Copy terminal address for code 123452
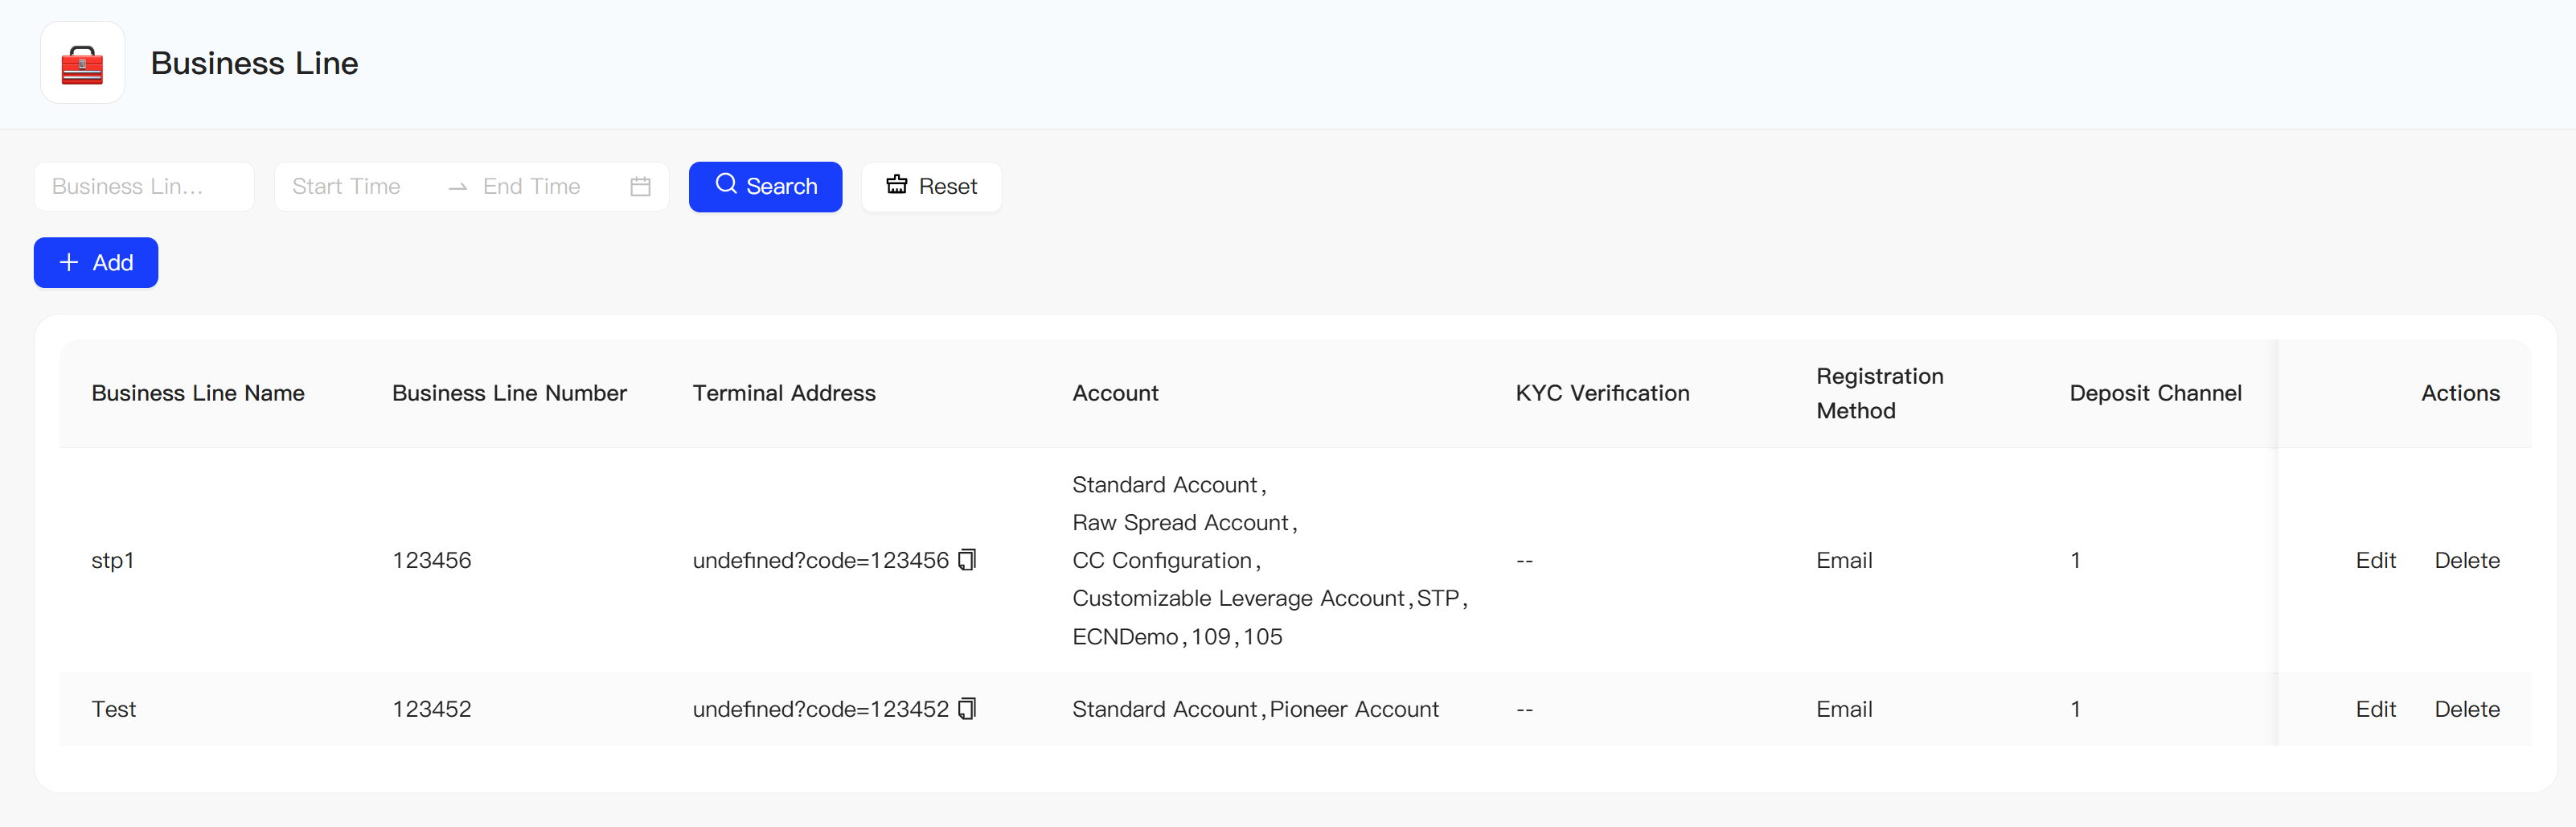2576x827 pixels. point(967,709)
